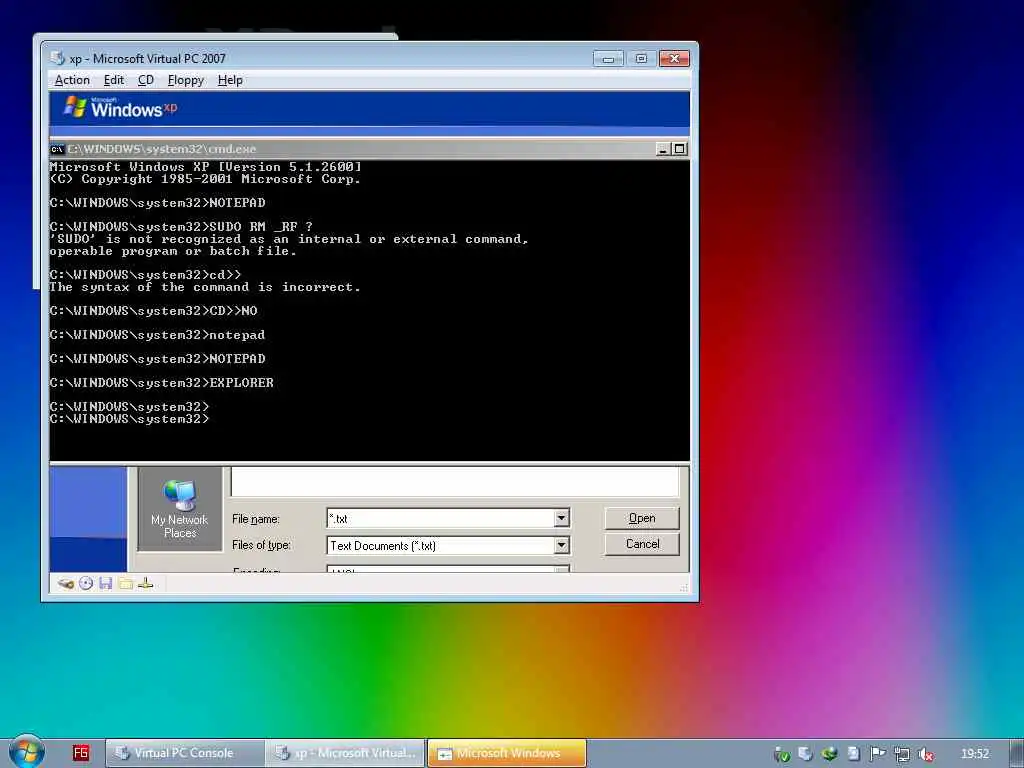
Task: Click the floppy disk status icon
Action: click(x=106, y=583)
